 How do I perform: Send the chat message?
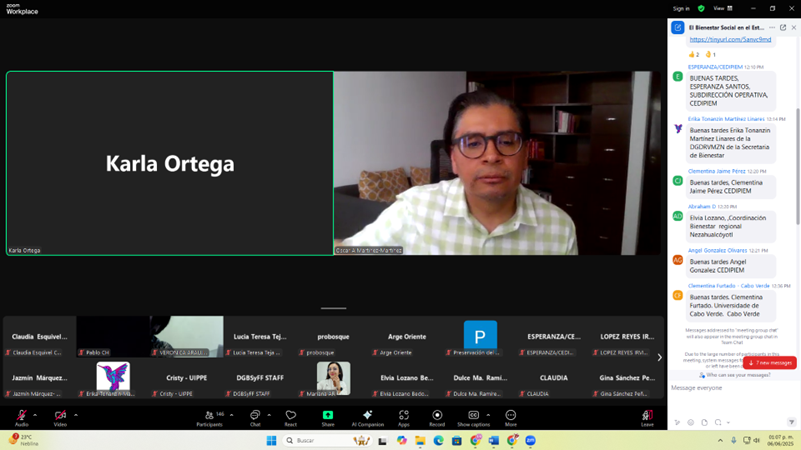click(791, 422)
